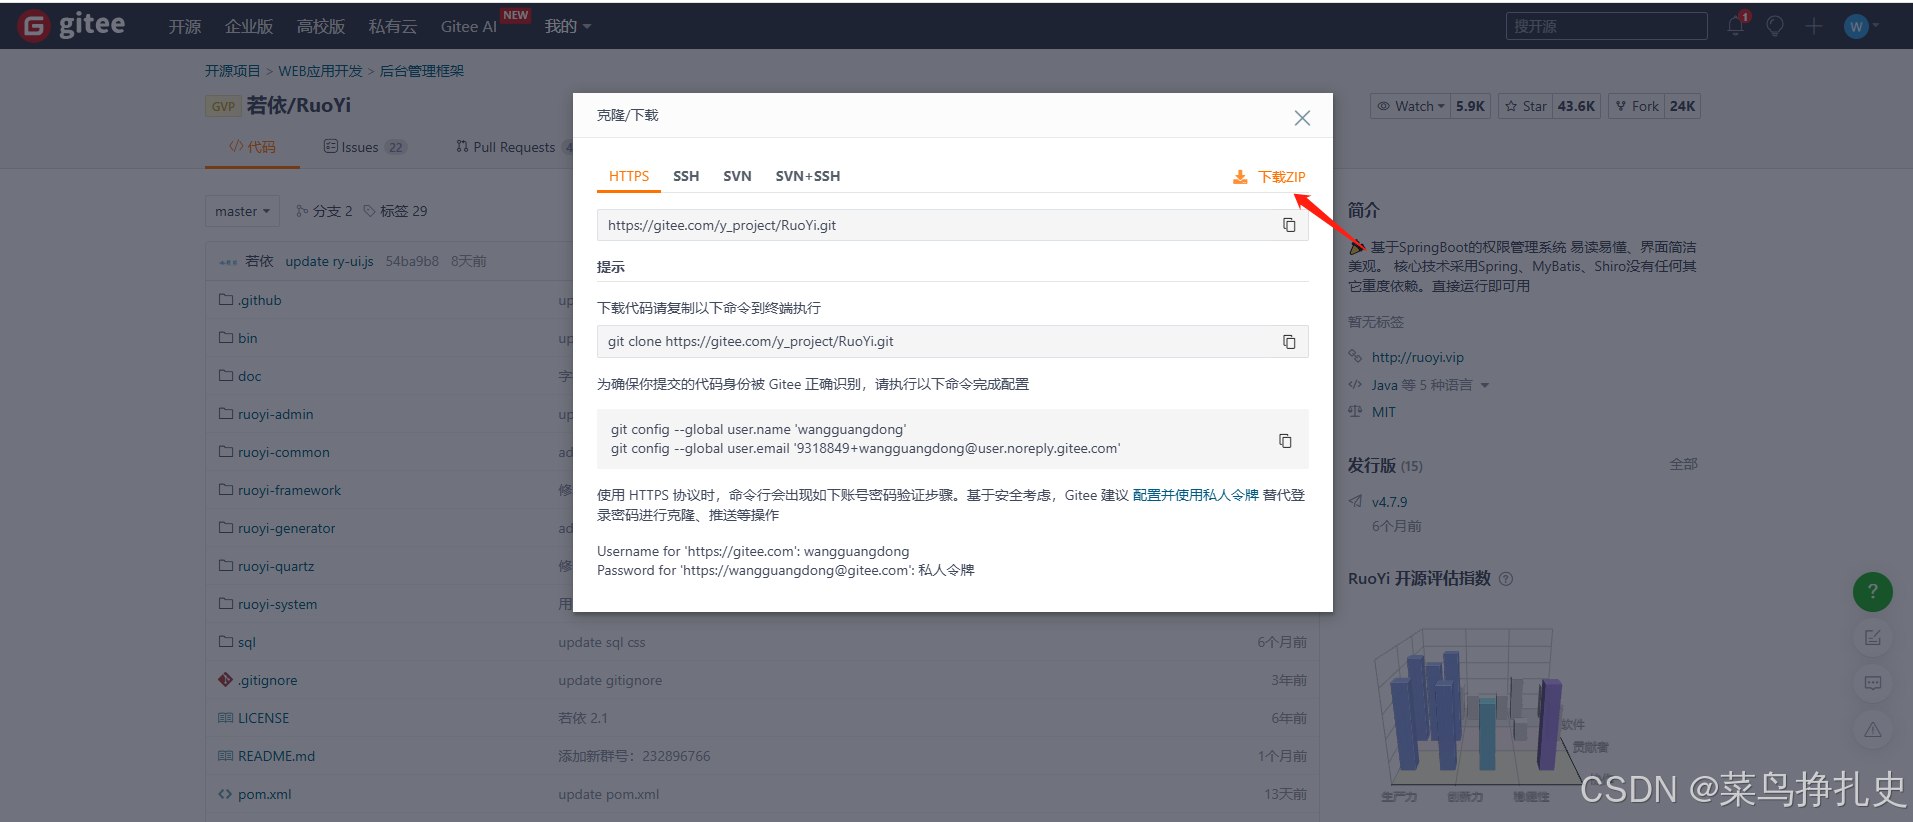The image size is (1913, 822).
Task: Open the ruoyi-generator folder
Action: pyautogui.click(x=286, y=528)
